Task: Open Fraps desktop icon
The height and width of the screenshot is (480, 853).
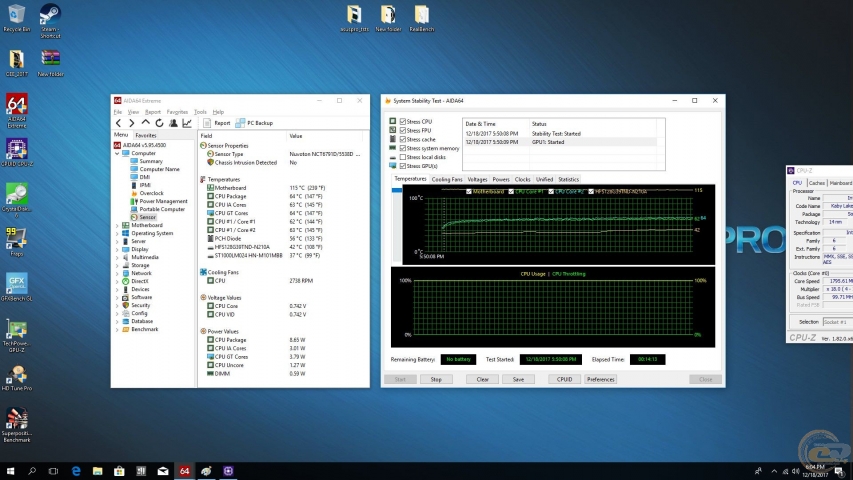Action: [16, 242]
